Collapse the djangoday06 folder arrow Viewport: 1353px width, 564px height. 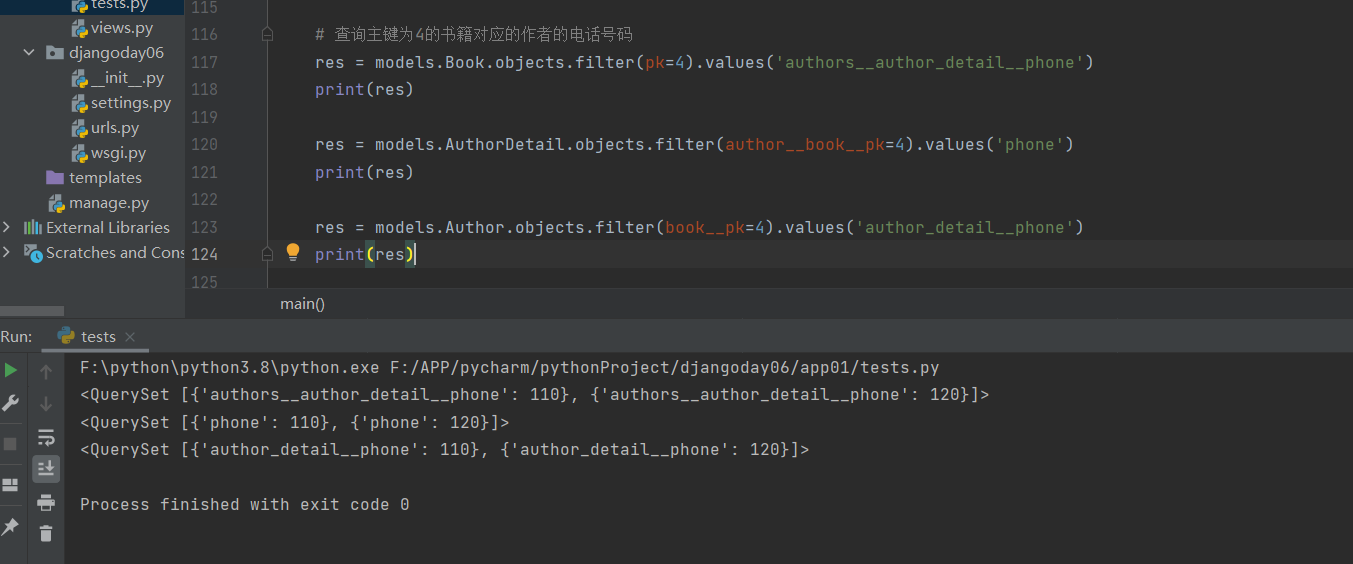click(29, 53)
